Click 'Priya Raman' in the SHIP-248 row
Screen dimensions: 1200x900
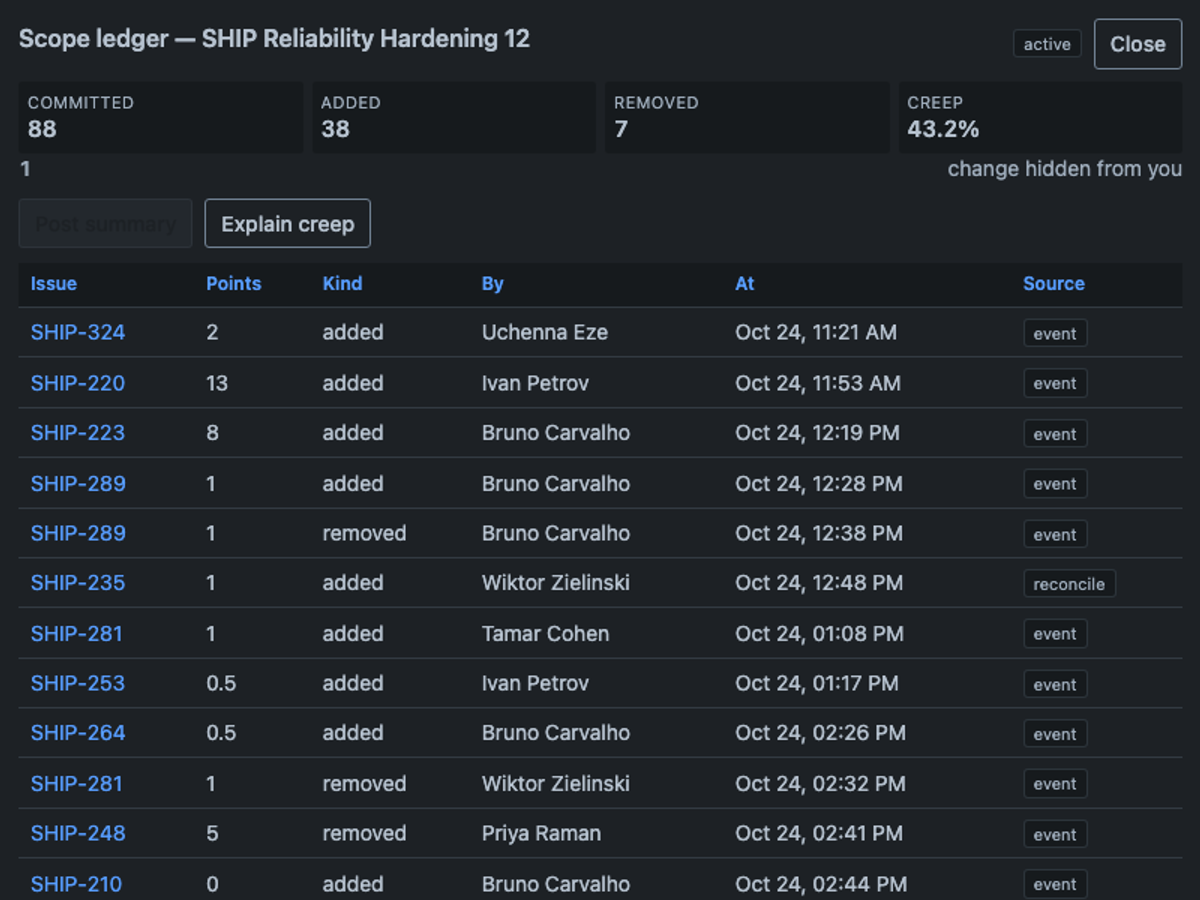point(542,833)
